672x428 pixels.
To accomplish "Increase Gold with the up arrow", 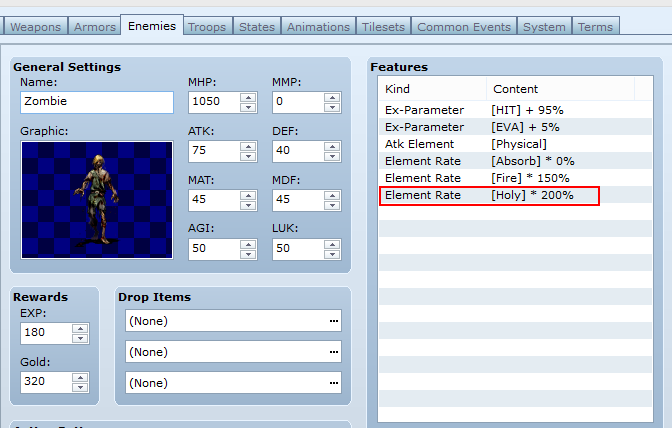I will (x=80, y=377).
